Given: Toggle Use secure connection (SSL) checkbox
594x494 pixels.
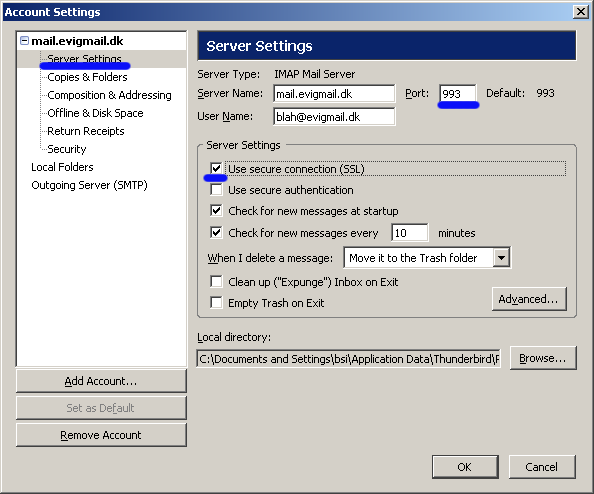Looking at the screenshot, I should click(216, 168).
